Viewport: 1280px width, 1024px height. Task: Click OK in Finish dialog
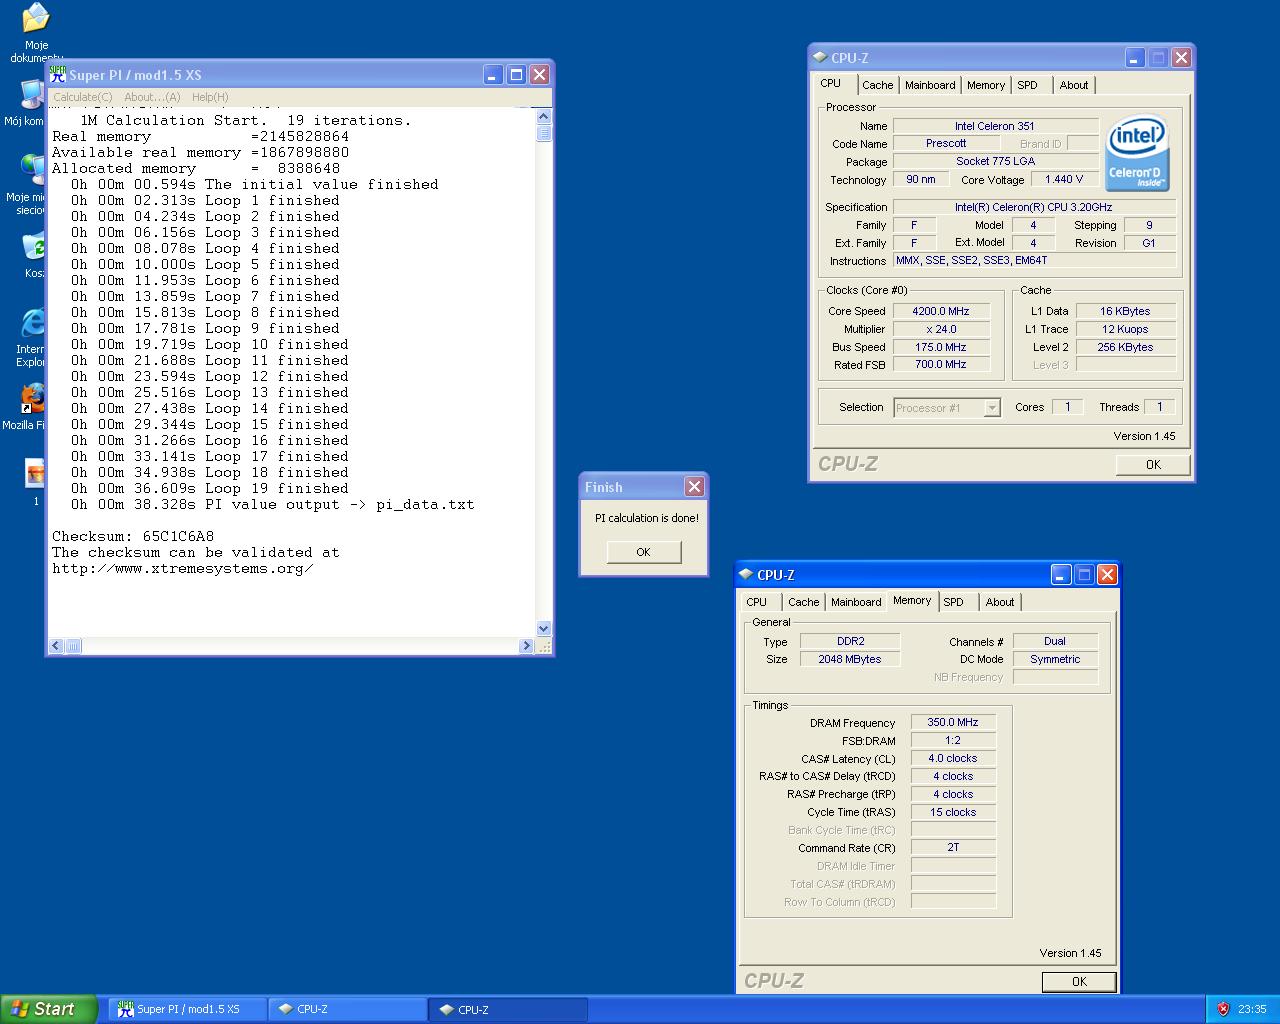(x=643, y=552)
